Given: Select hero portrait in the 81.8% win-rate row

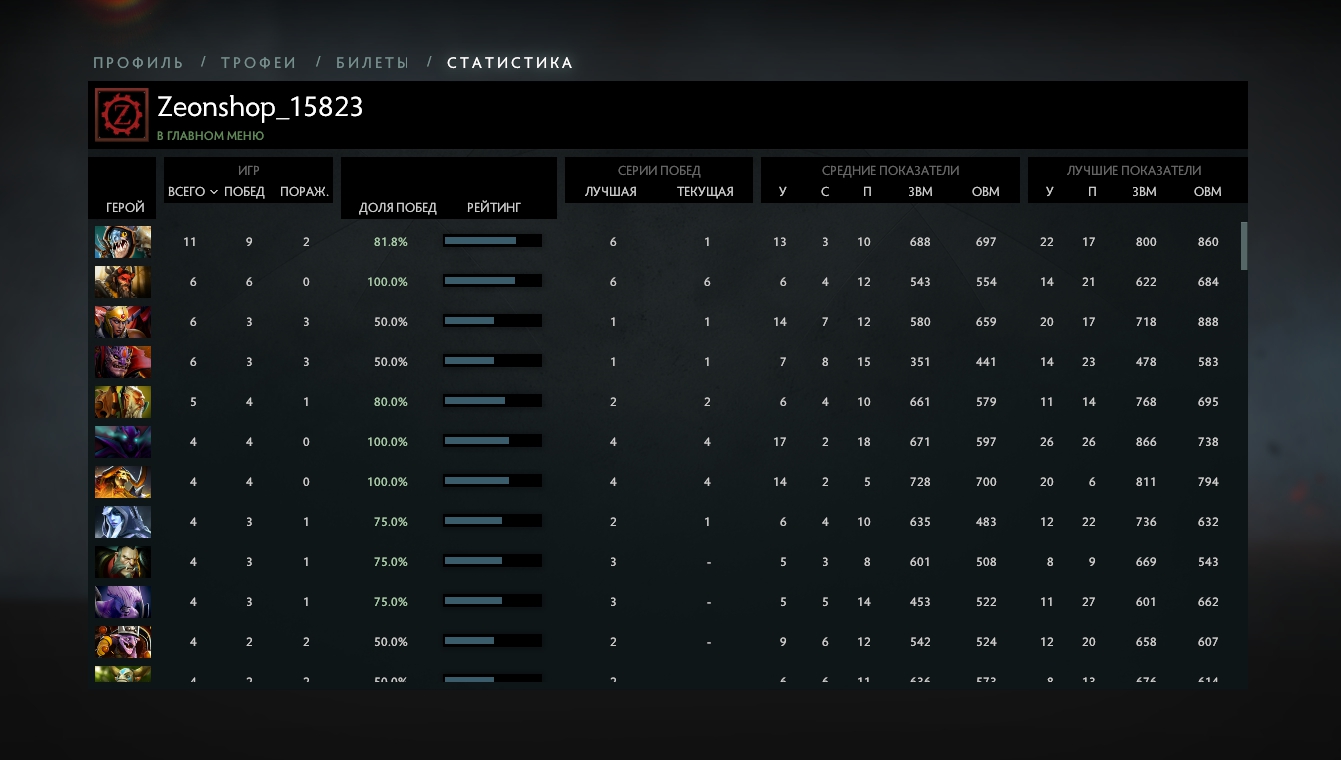Looking at the screenshot, I should click(123, 242).
